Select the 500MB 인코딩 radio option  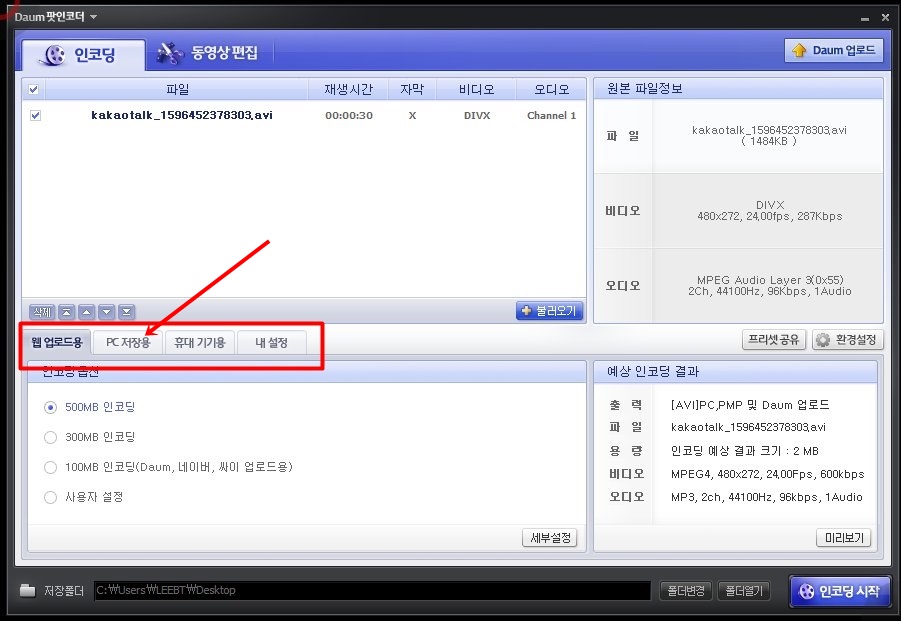51,407
